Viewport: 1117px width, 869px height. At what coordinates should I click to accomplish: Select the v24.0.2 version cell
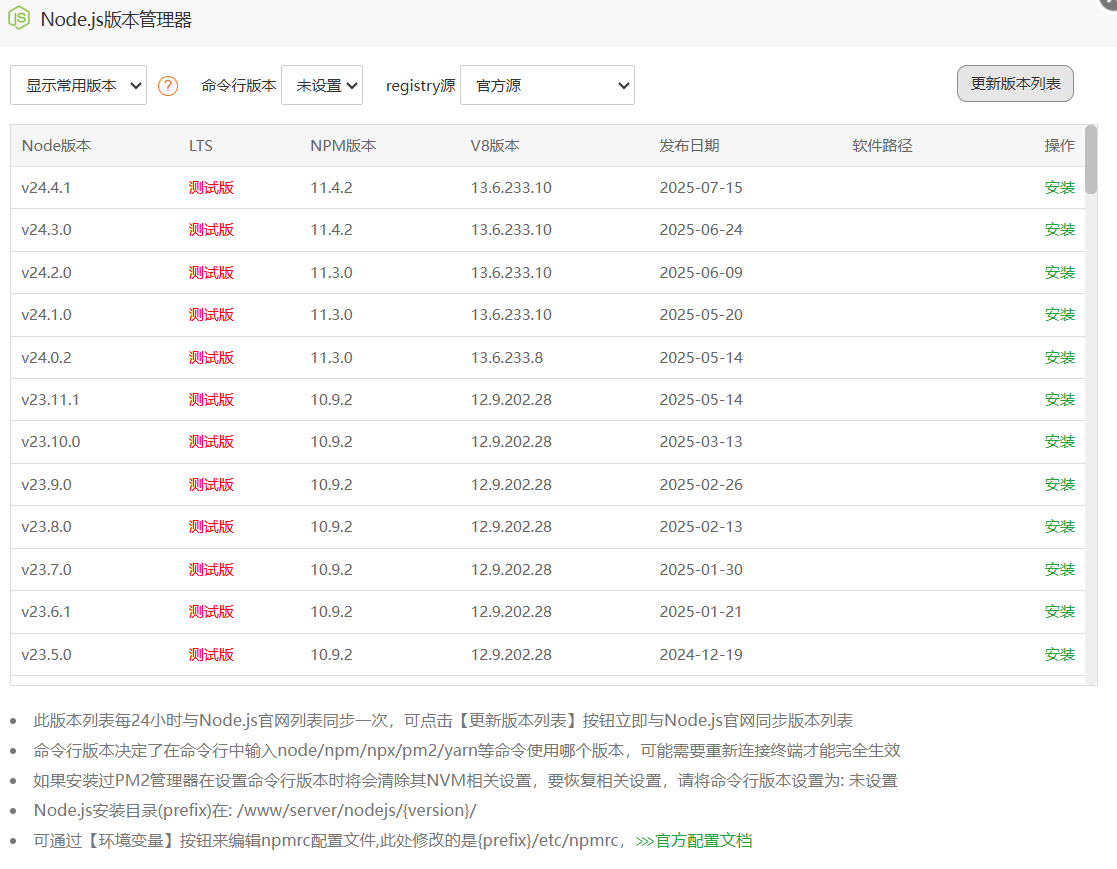(x=46, y=357)
